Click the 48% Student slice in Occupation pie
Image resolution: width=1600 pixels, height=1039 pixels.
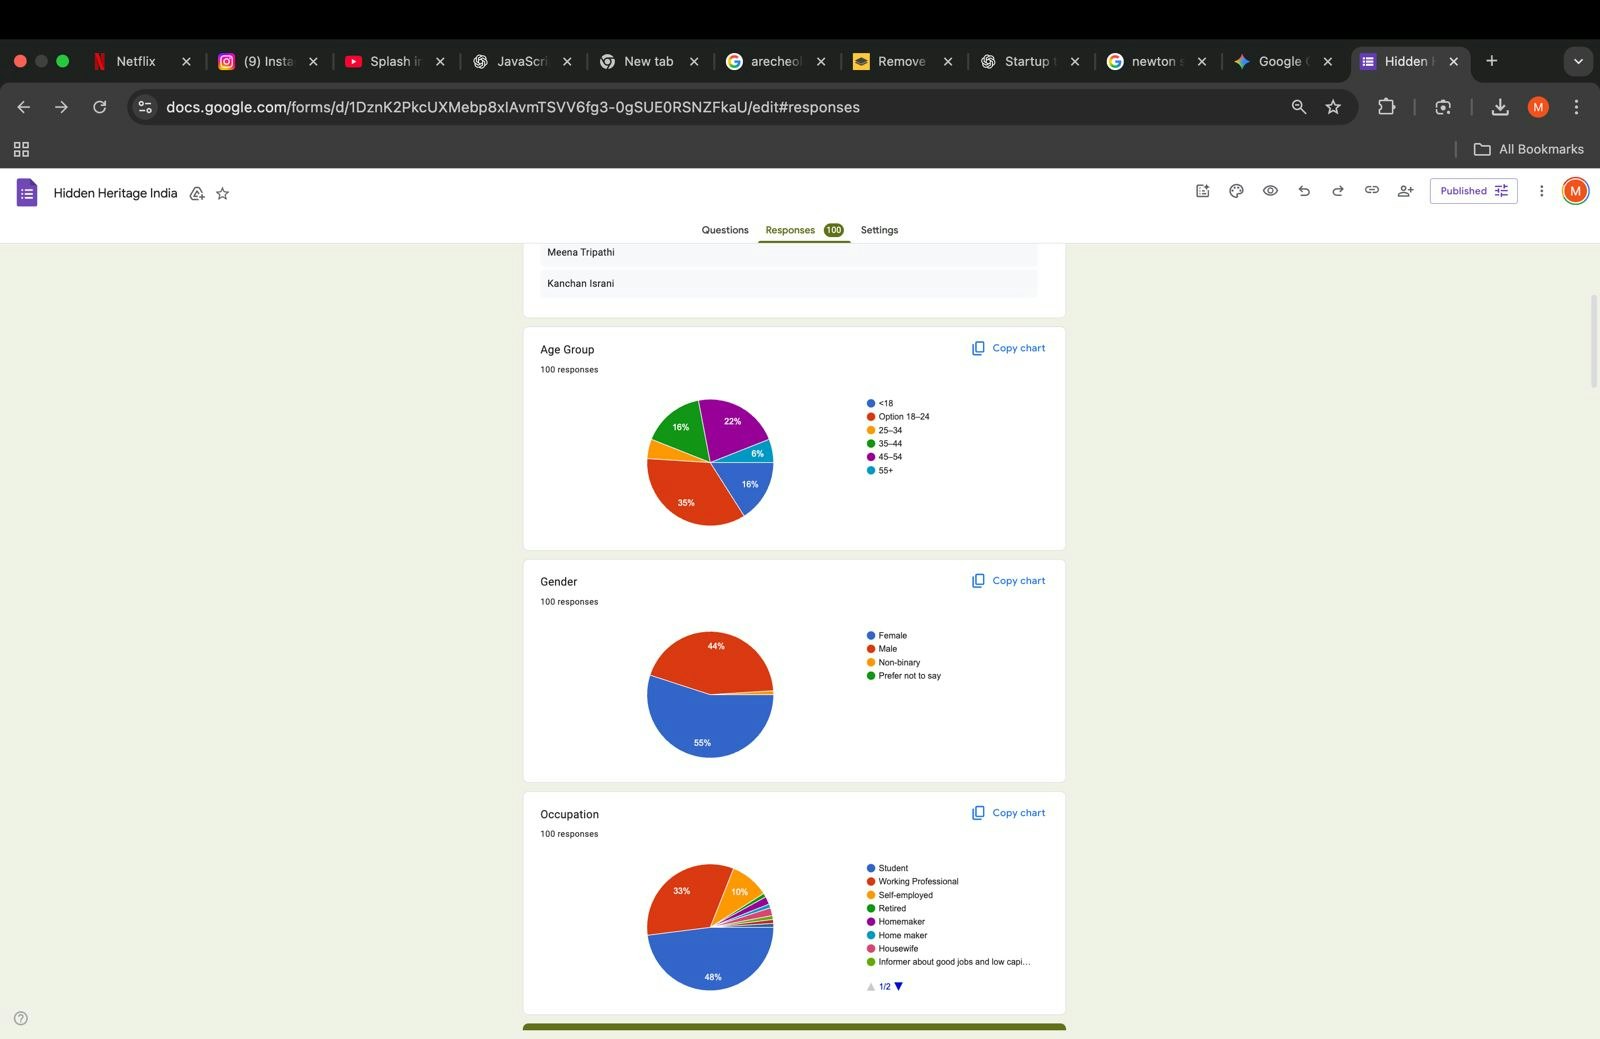[710, 962]
